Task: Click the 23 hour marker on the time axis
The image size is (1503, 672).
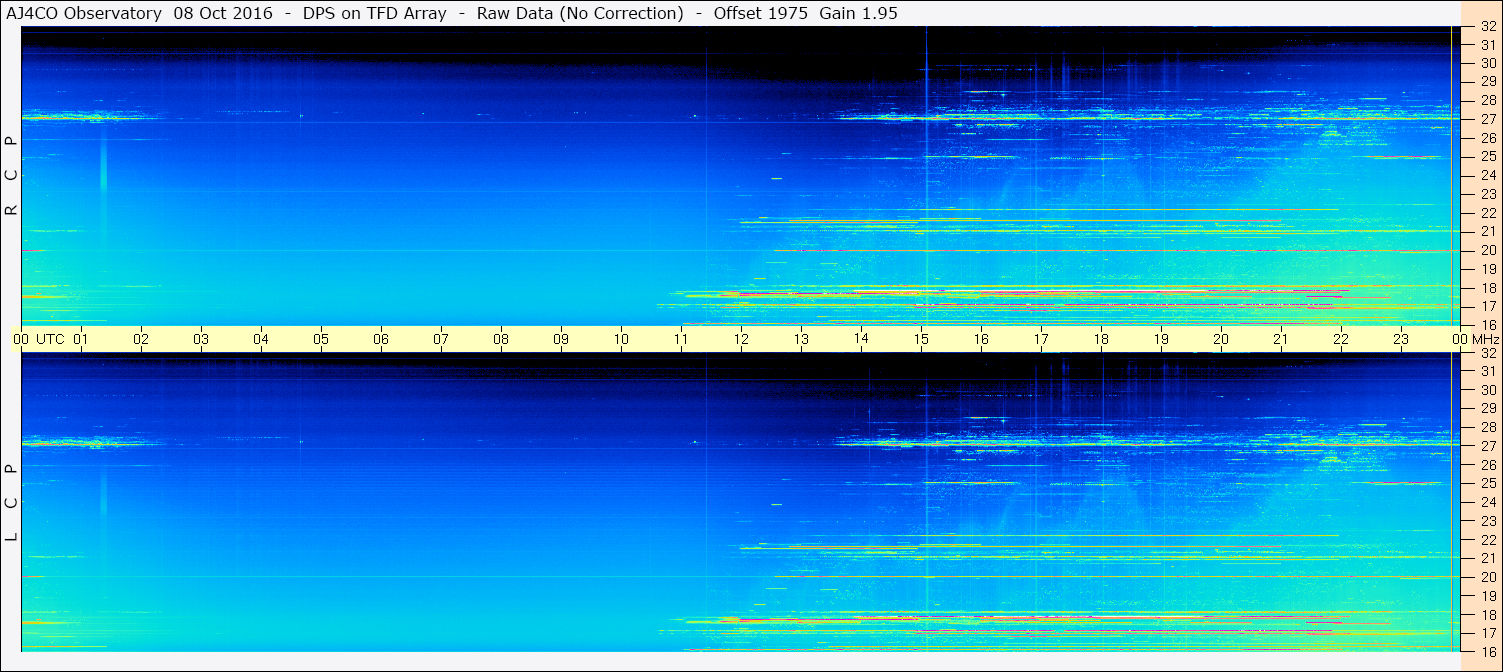Action: click(x=1401, y=339)
